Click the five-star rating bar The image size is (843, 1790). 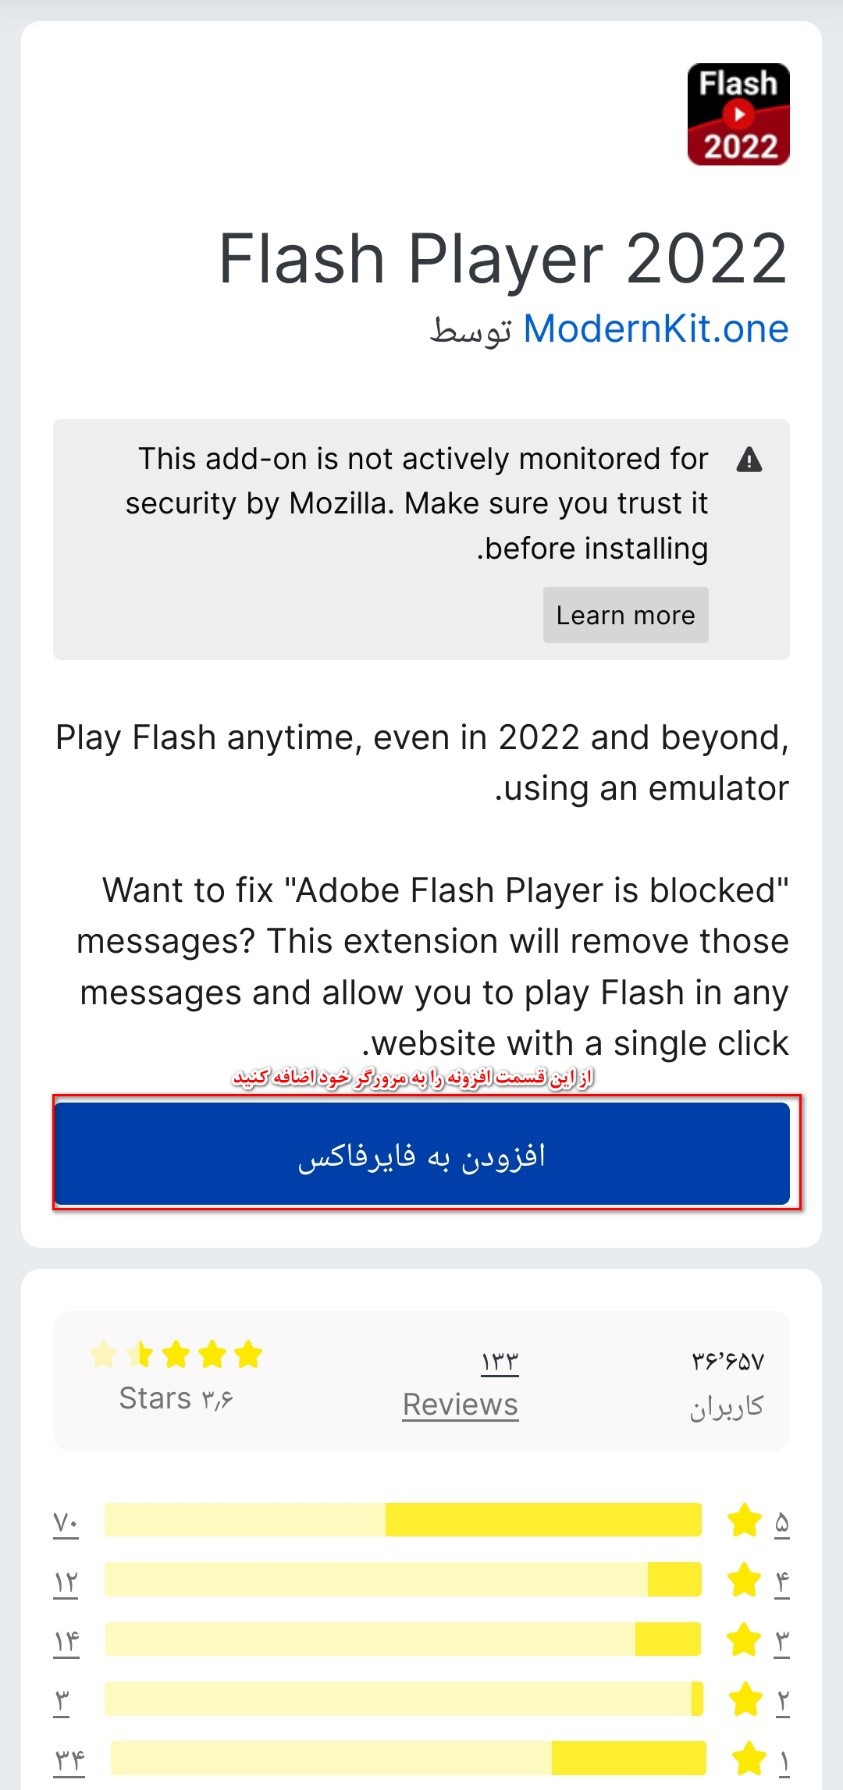pyautogui.click(x=403, y=1519)
